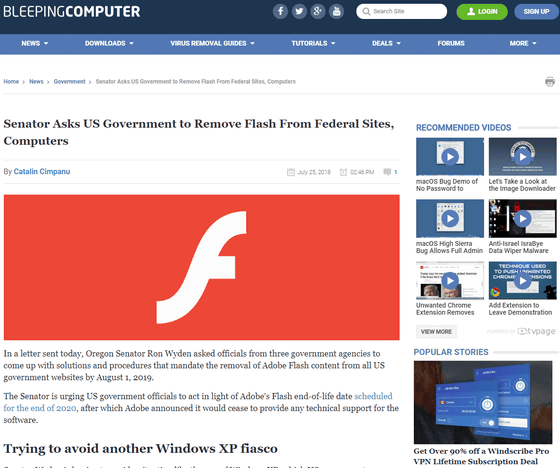Image resolution: width=560 pixels, height=468 pixels.
Task: Play the Anti-Israel IsraBye malware video
Action: click(x=522, y=218)
